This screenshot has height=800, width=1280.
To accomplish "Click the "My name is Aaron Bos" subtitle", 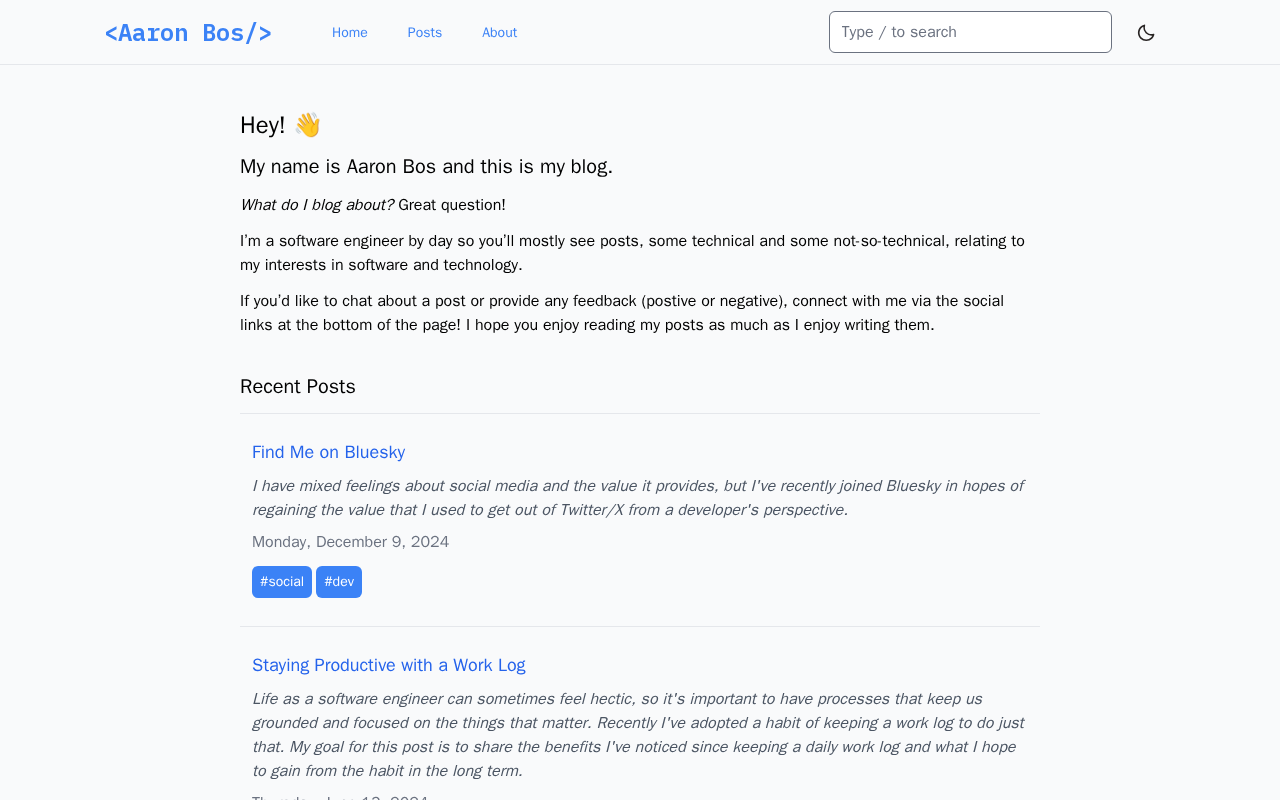I will pyautogui.click(x=426, y=167).
